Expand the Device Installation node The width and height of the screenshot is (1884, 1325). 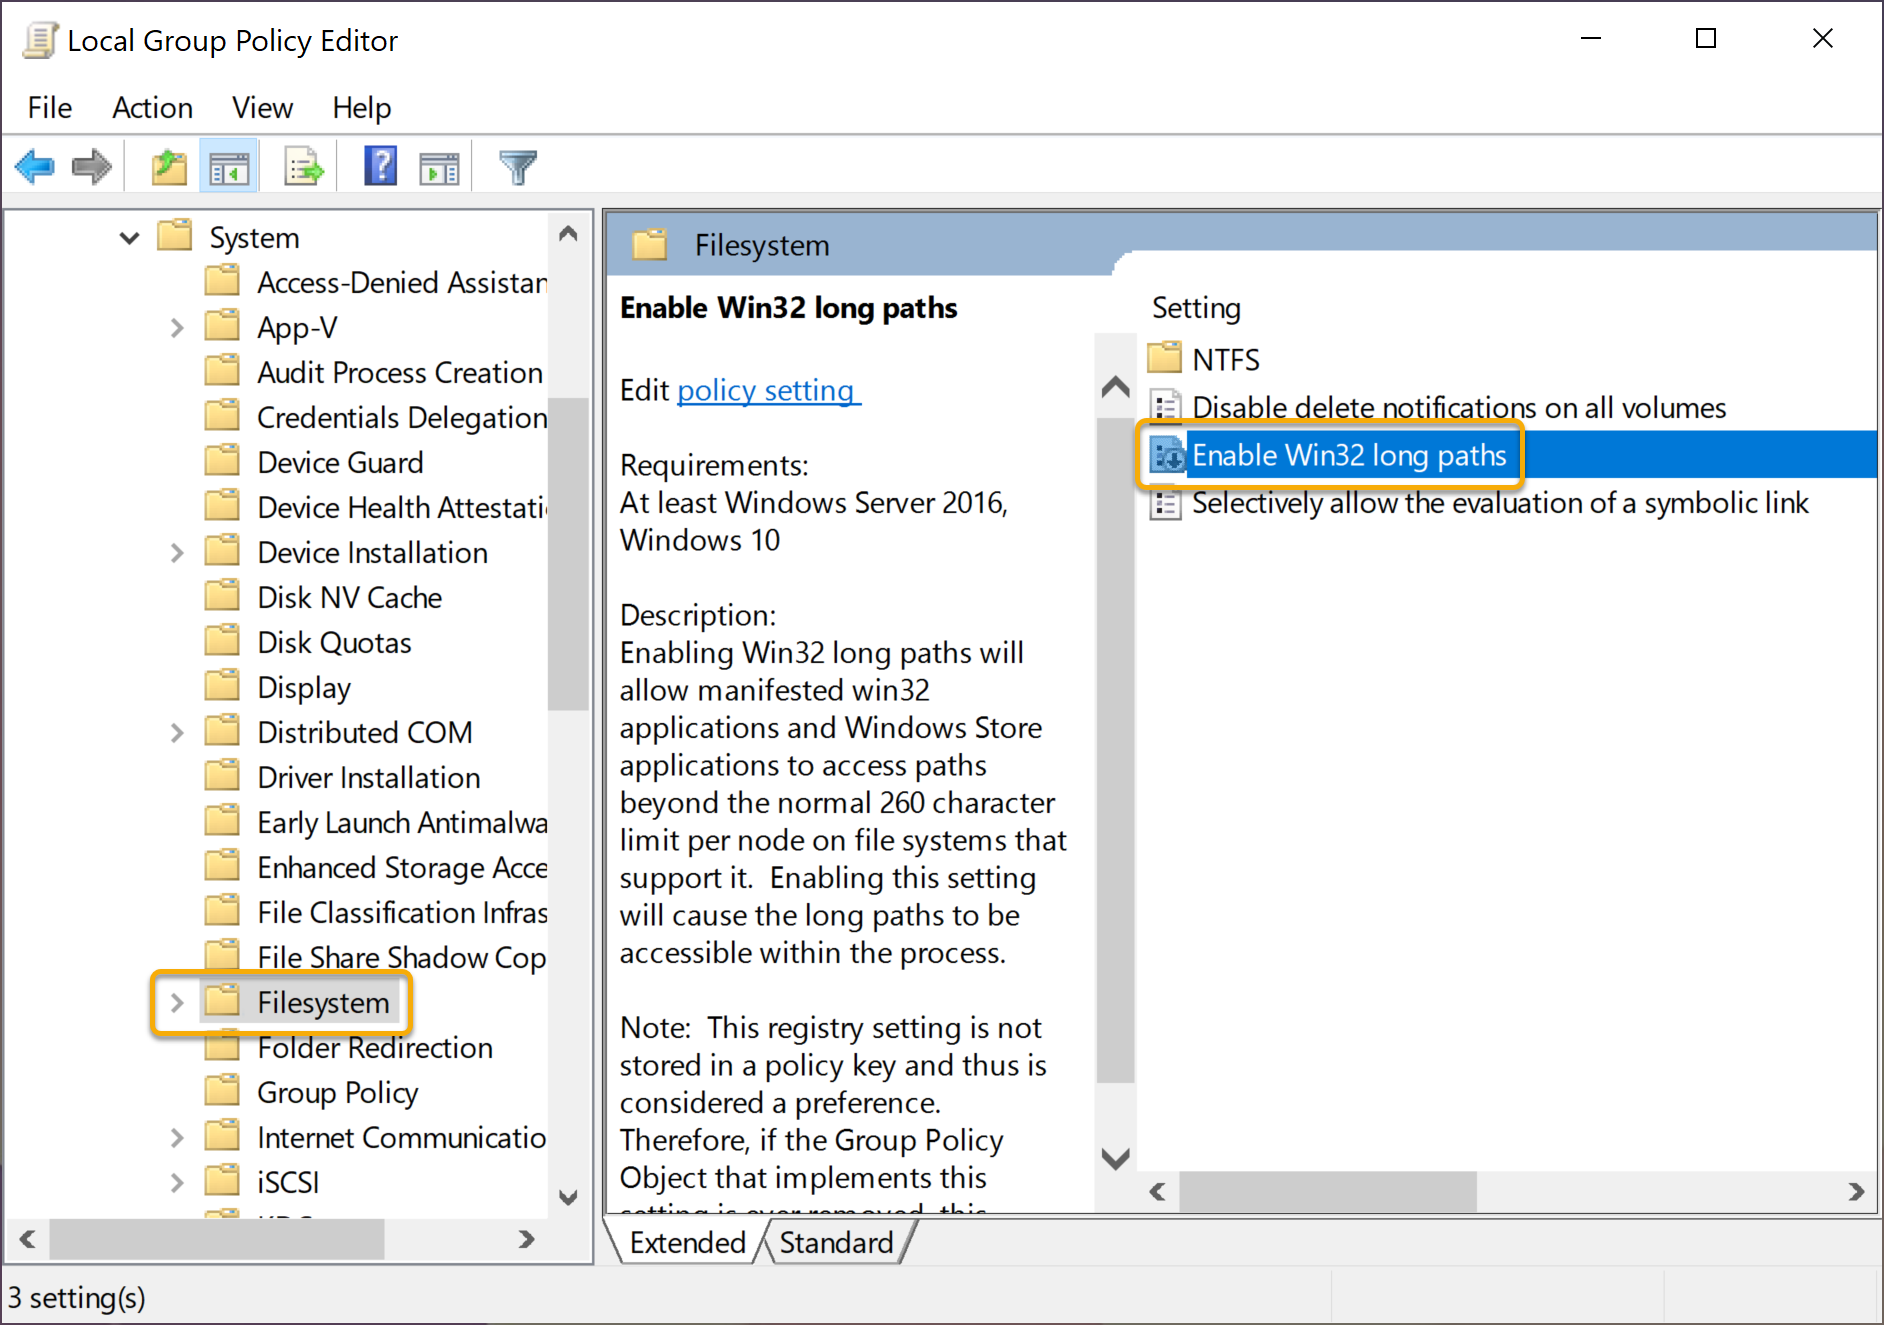pos(177,553)
